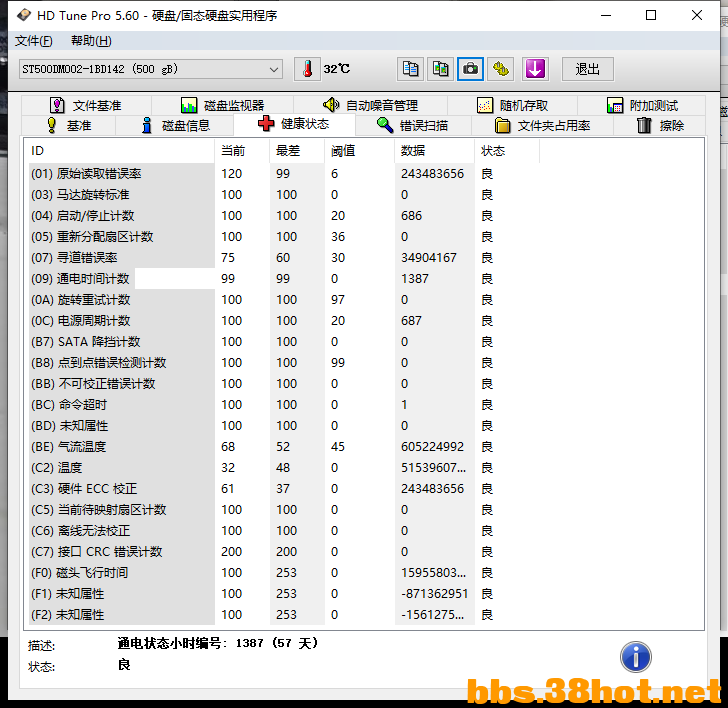Screen dimensions: 728x708
Task: Click the 数据 column header
Action: pyautogui.click(x=434, y=151)
